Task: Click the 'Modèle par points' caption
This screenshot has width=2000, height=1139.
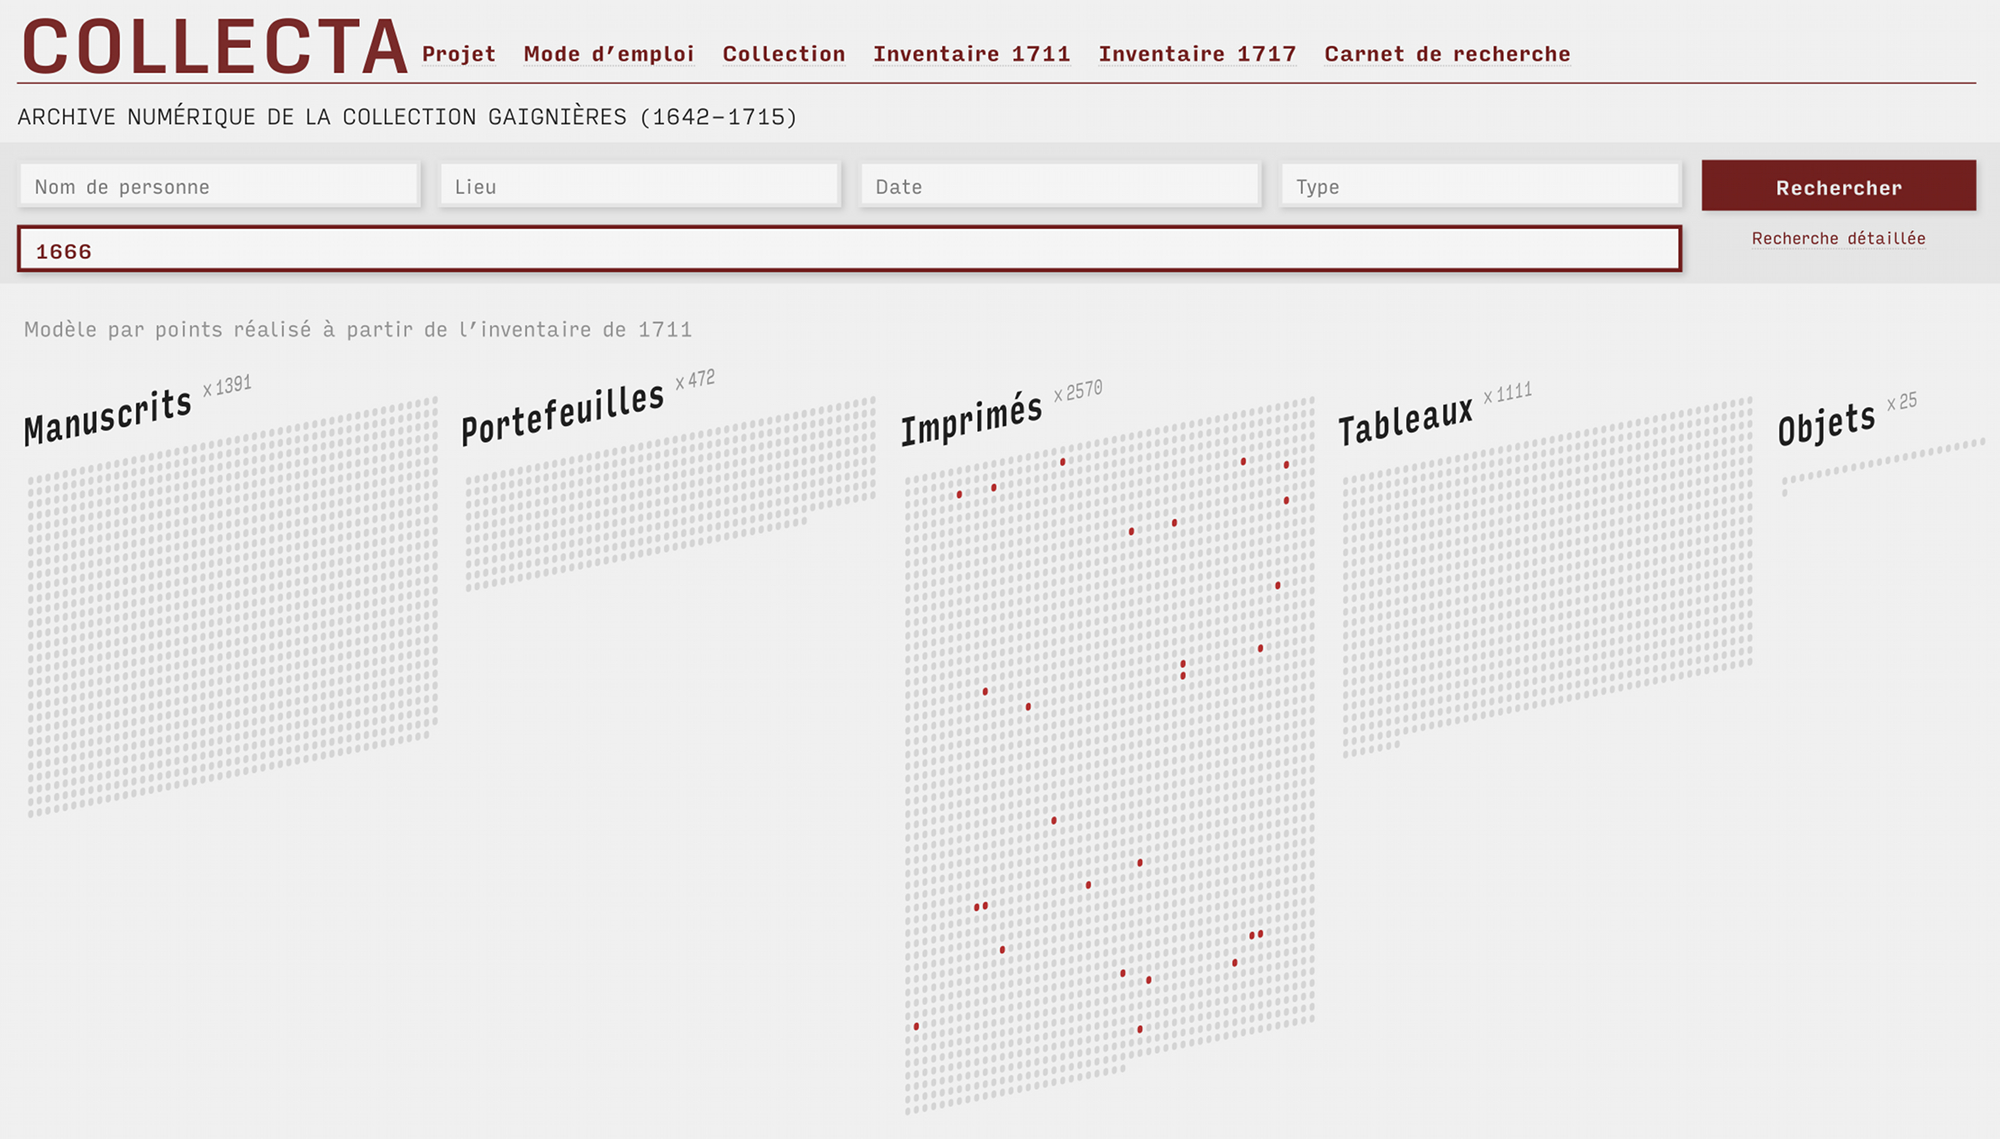Action: [358, 329]
